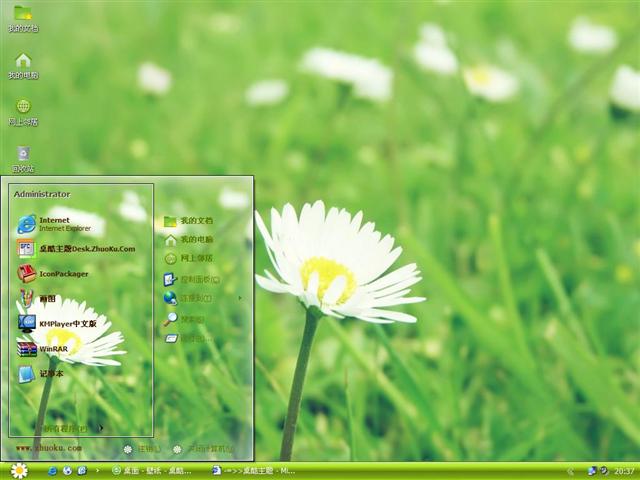The height and width of the screenshot is (480, 640).
Task: Choose 搜索 in the Start menu
Action: pos(191,319)
